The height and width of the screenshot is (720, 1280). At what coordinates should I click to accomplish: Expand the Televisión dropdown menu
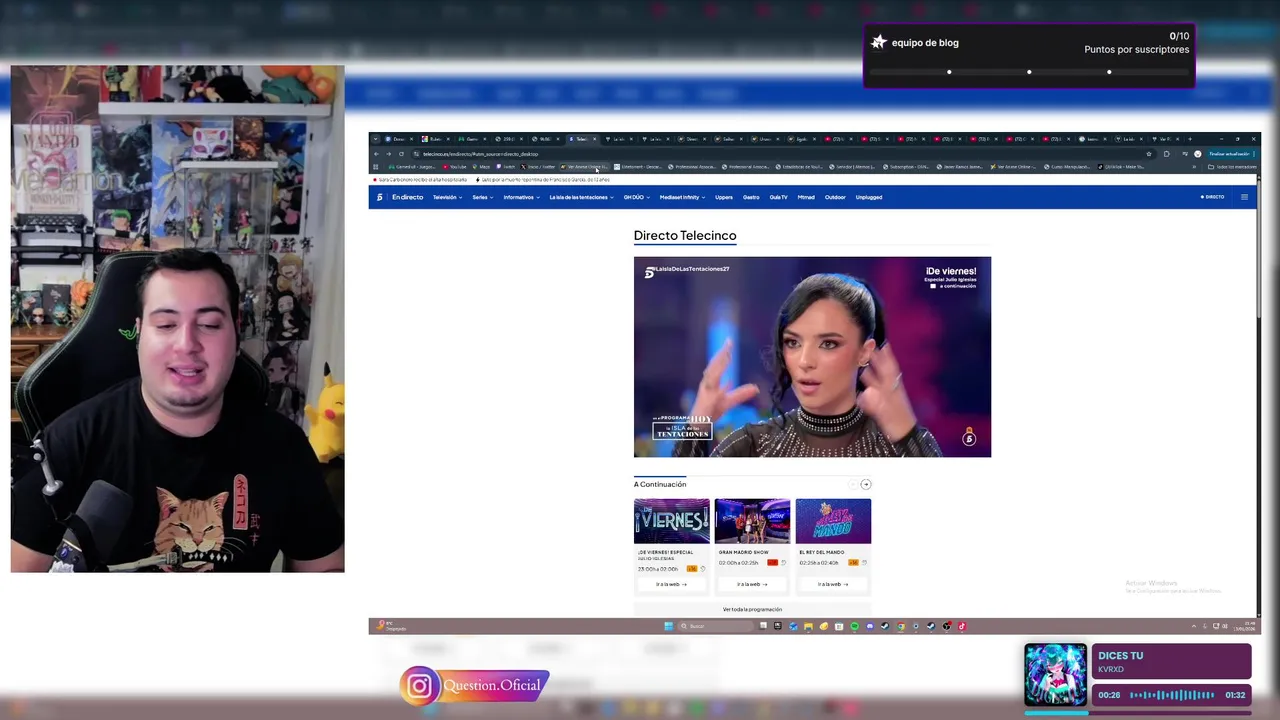point(447,197)
